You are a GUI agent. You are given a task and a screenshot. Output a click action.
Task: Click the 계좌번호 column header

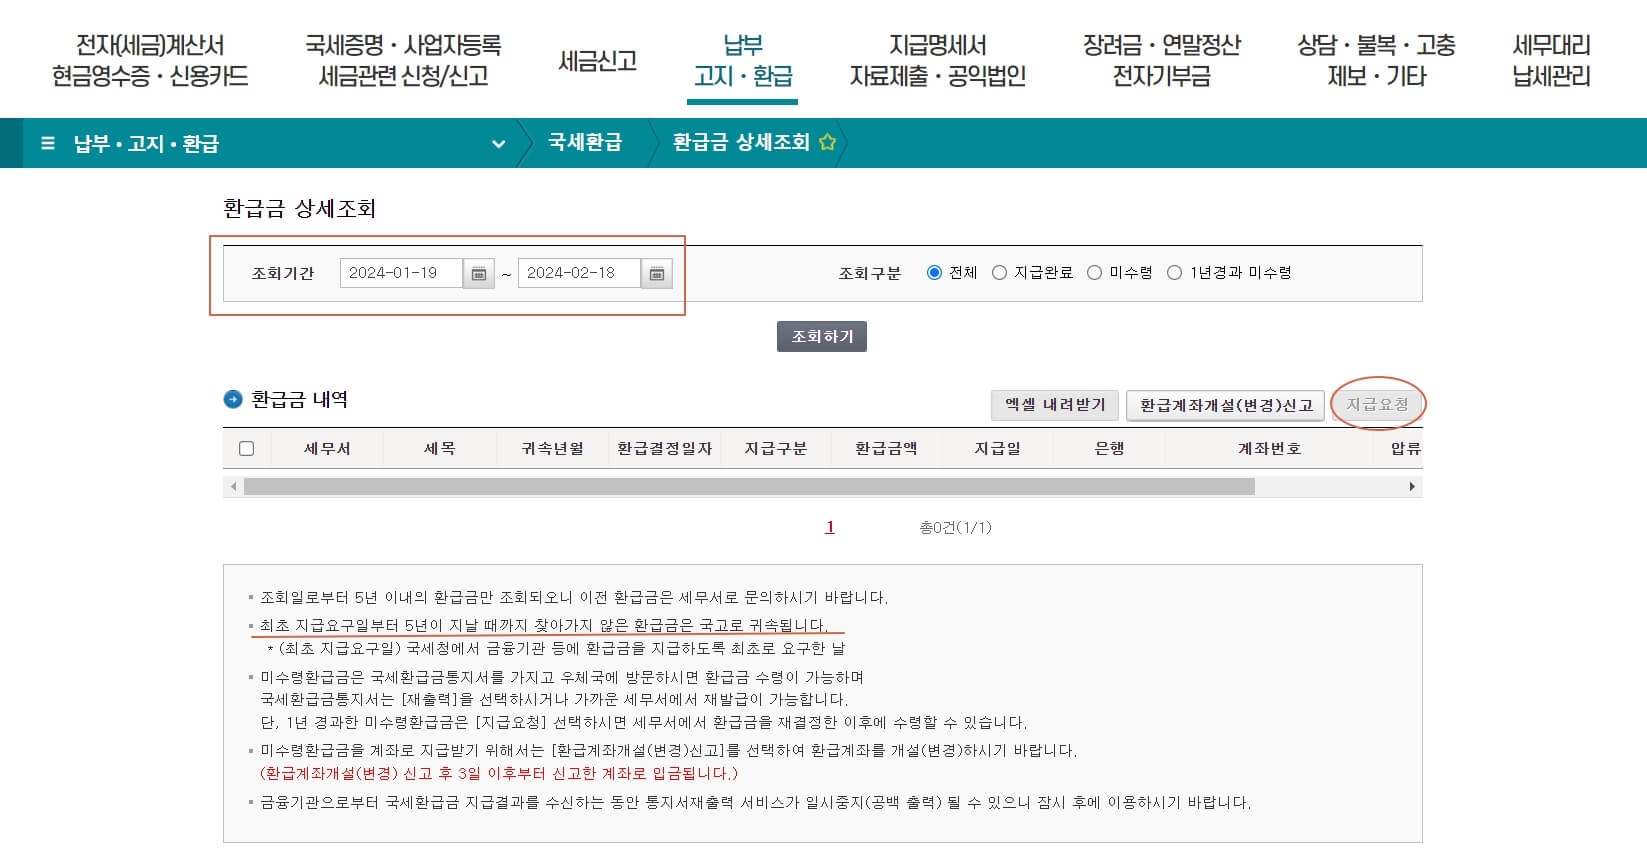coord(1270,449)
